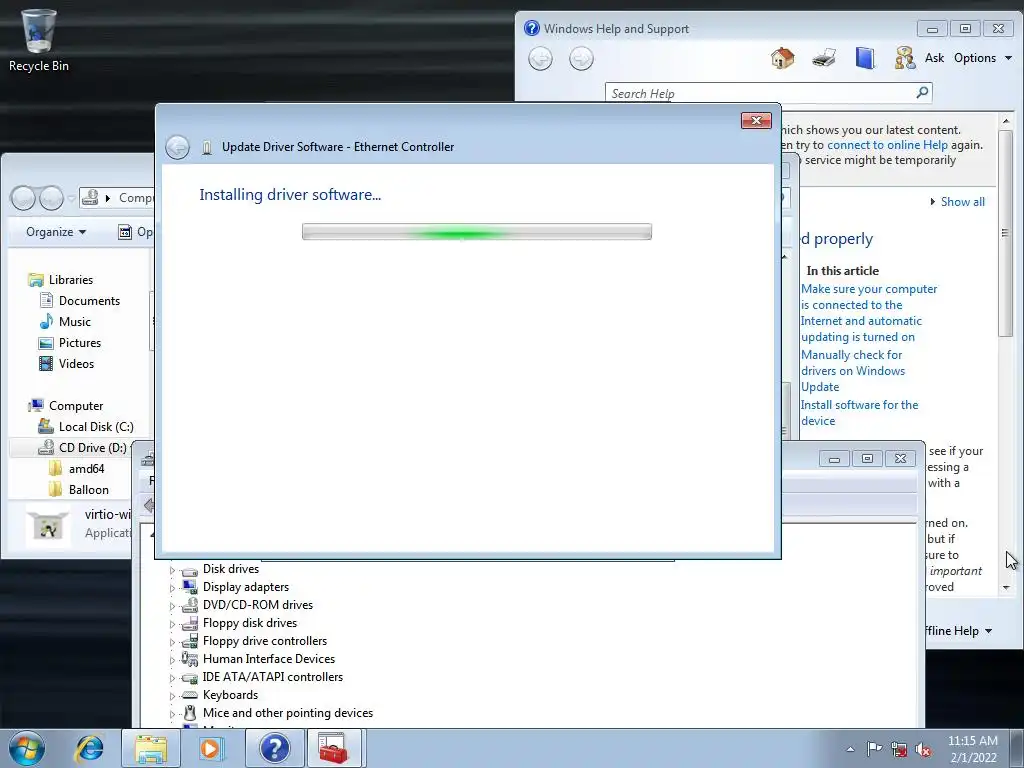The width and height of the screenshot is (1024, 768).
Task: Click the installation progress bar
Action: [x=477, y=232]
